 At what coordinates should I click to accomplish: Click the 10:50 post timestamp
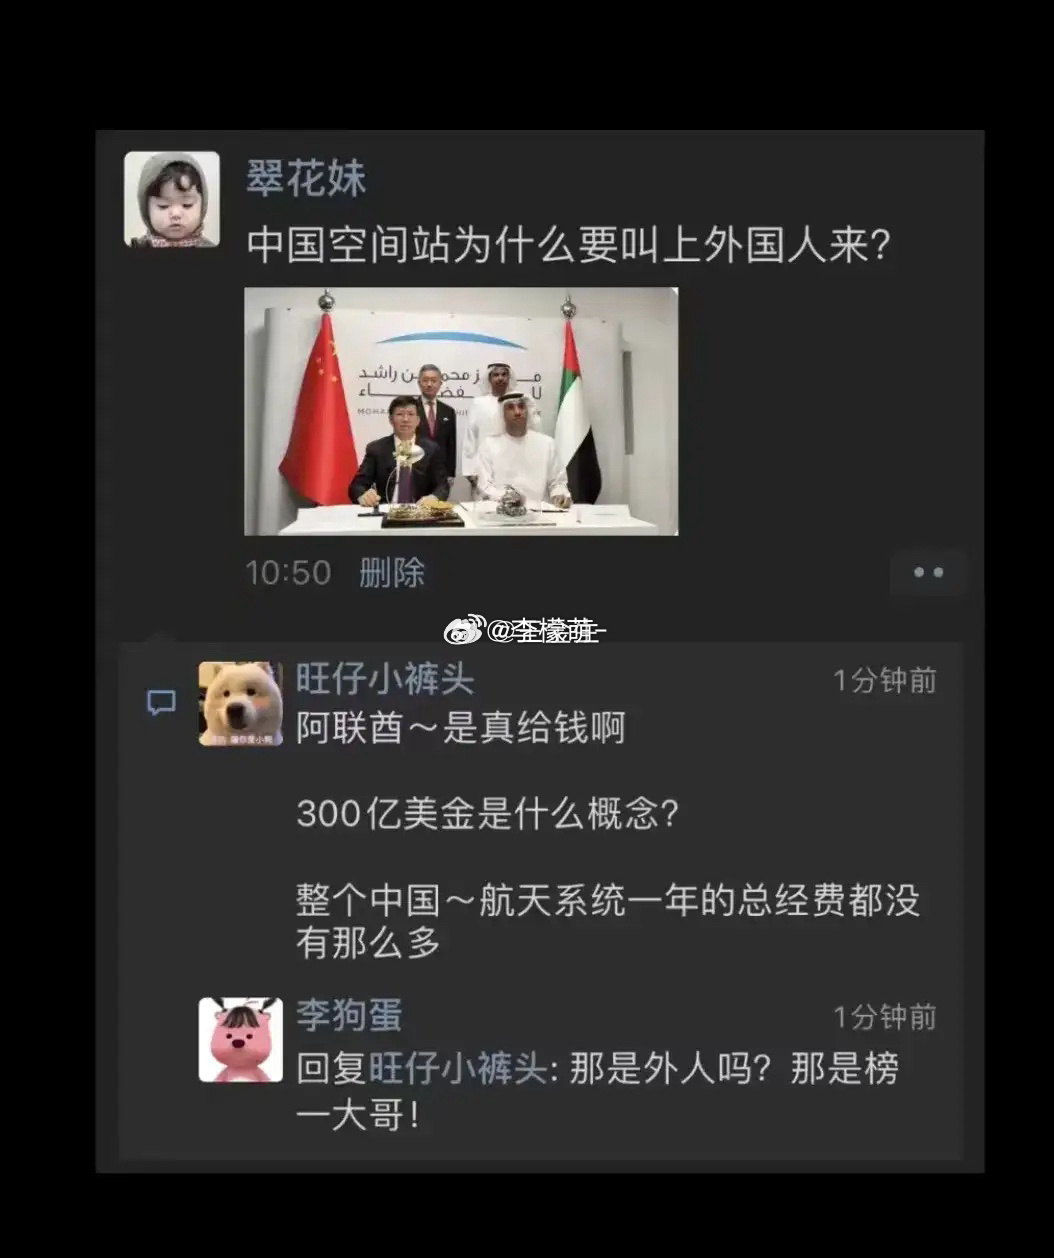tap(288, 573)
